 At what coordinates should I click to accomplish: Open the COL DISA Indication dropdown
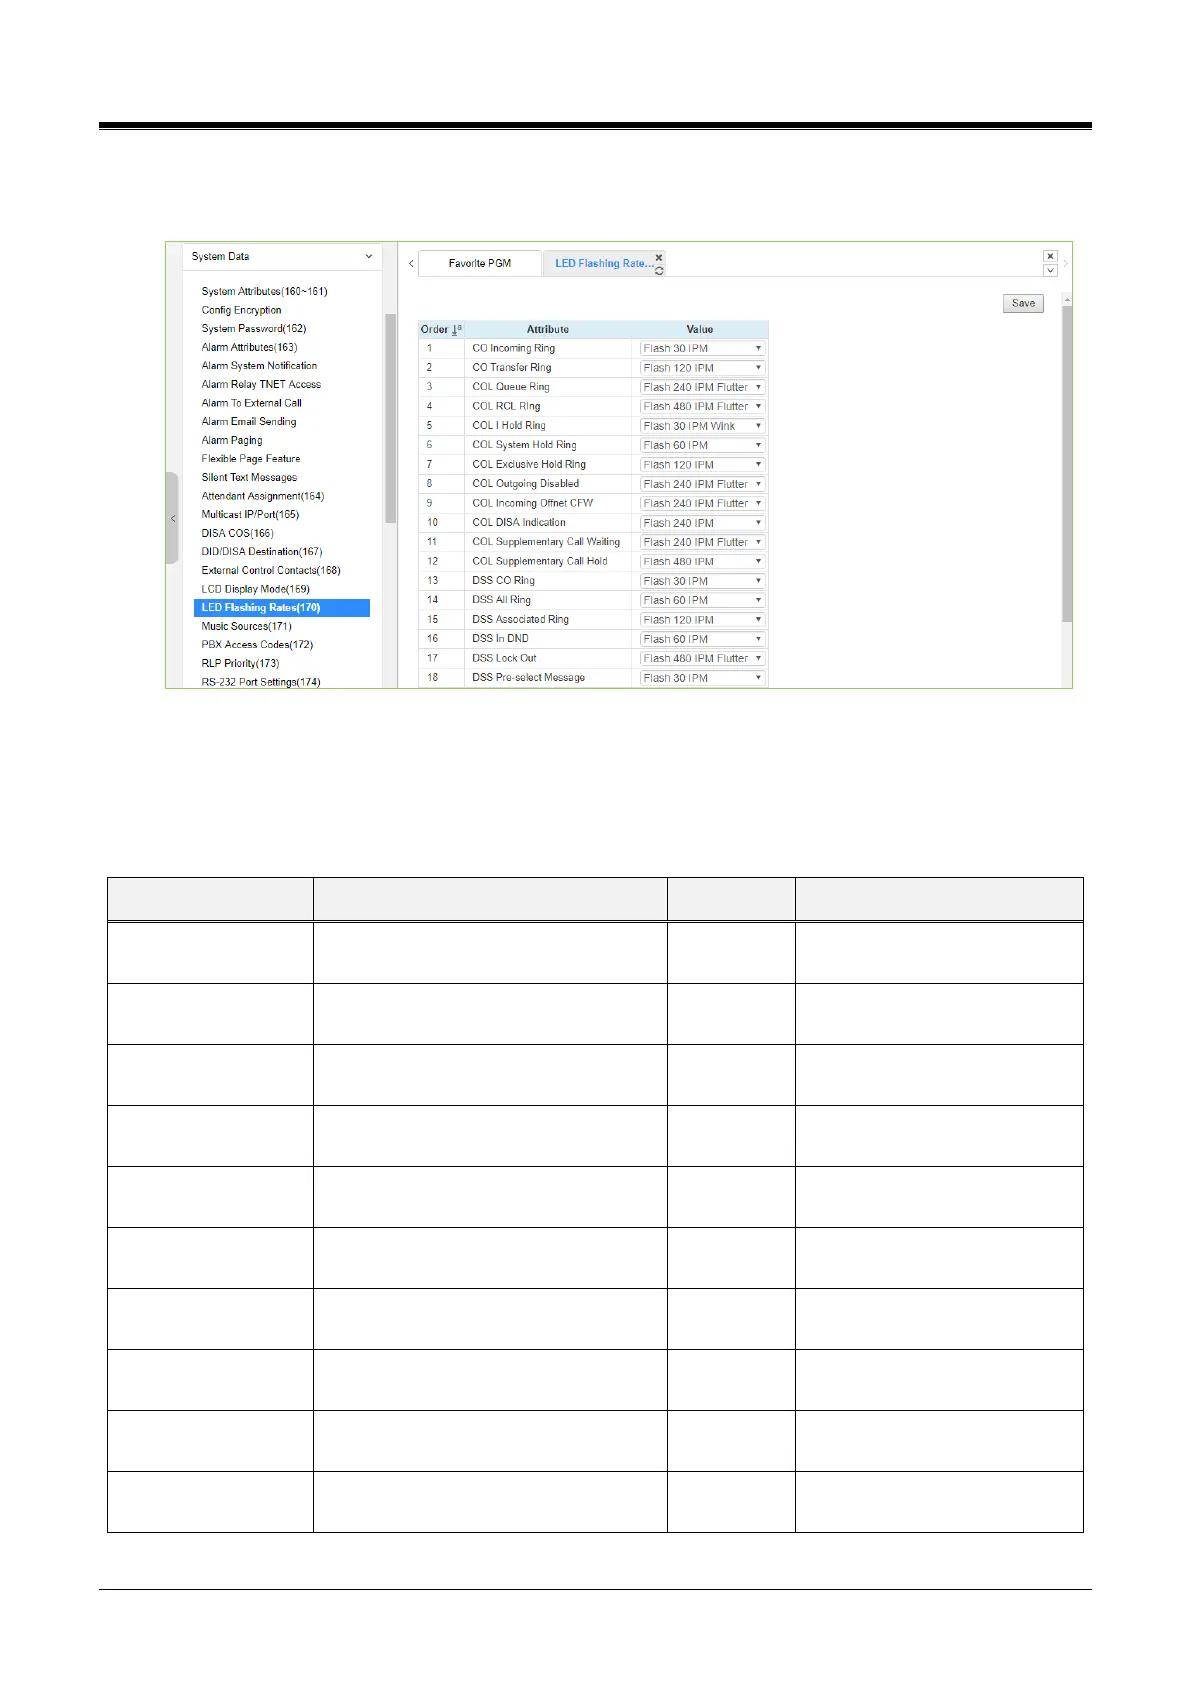702,523
